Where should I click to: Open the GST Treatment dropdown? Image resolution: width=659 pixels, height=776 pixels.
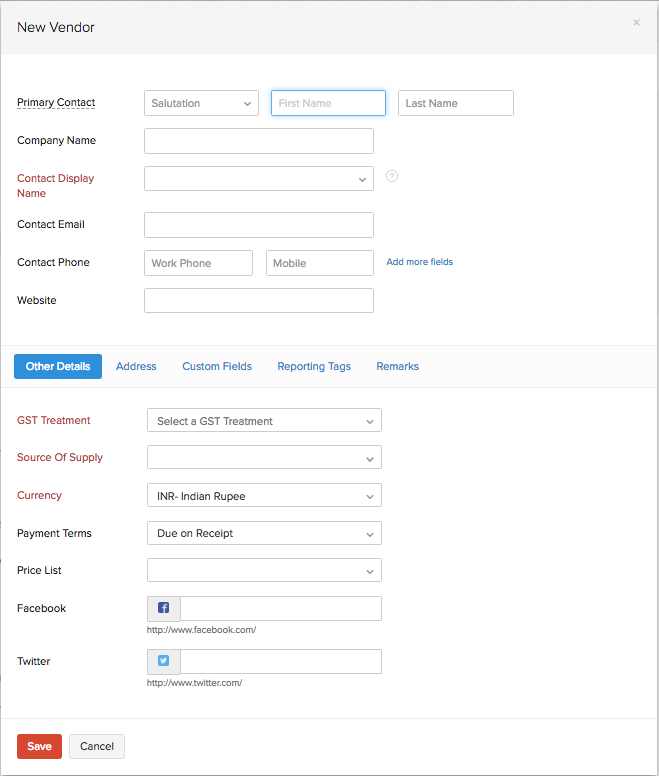(264, 420)
